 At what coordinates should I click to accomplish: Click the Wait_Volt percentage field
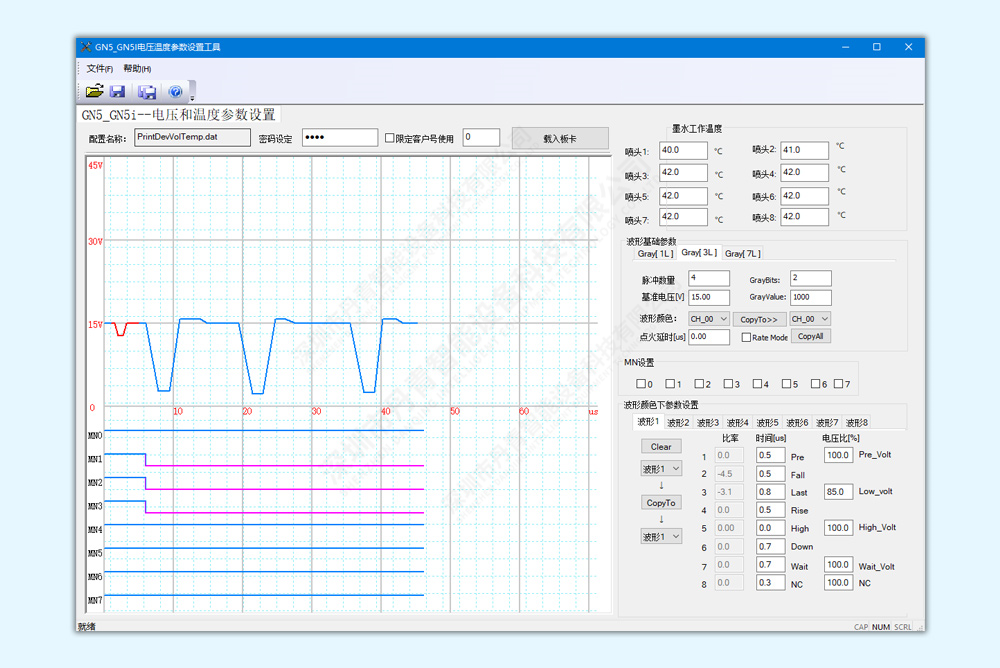tap(838, 565)
